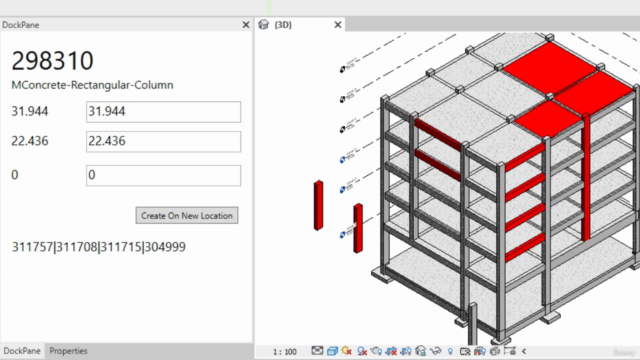Toggle the Sun Path icon

click(x=347, y=351)
